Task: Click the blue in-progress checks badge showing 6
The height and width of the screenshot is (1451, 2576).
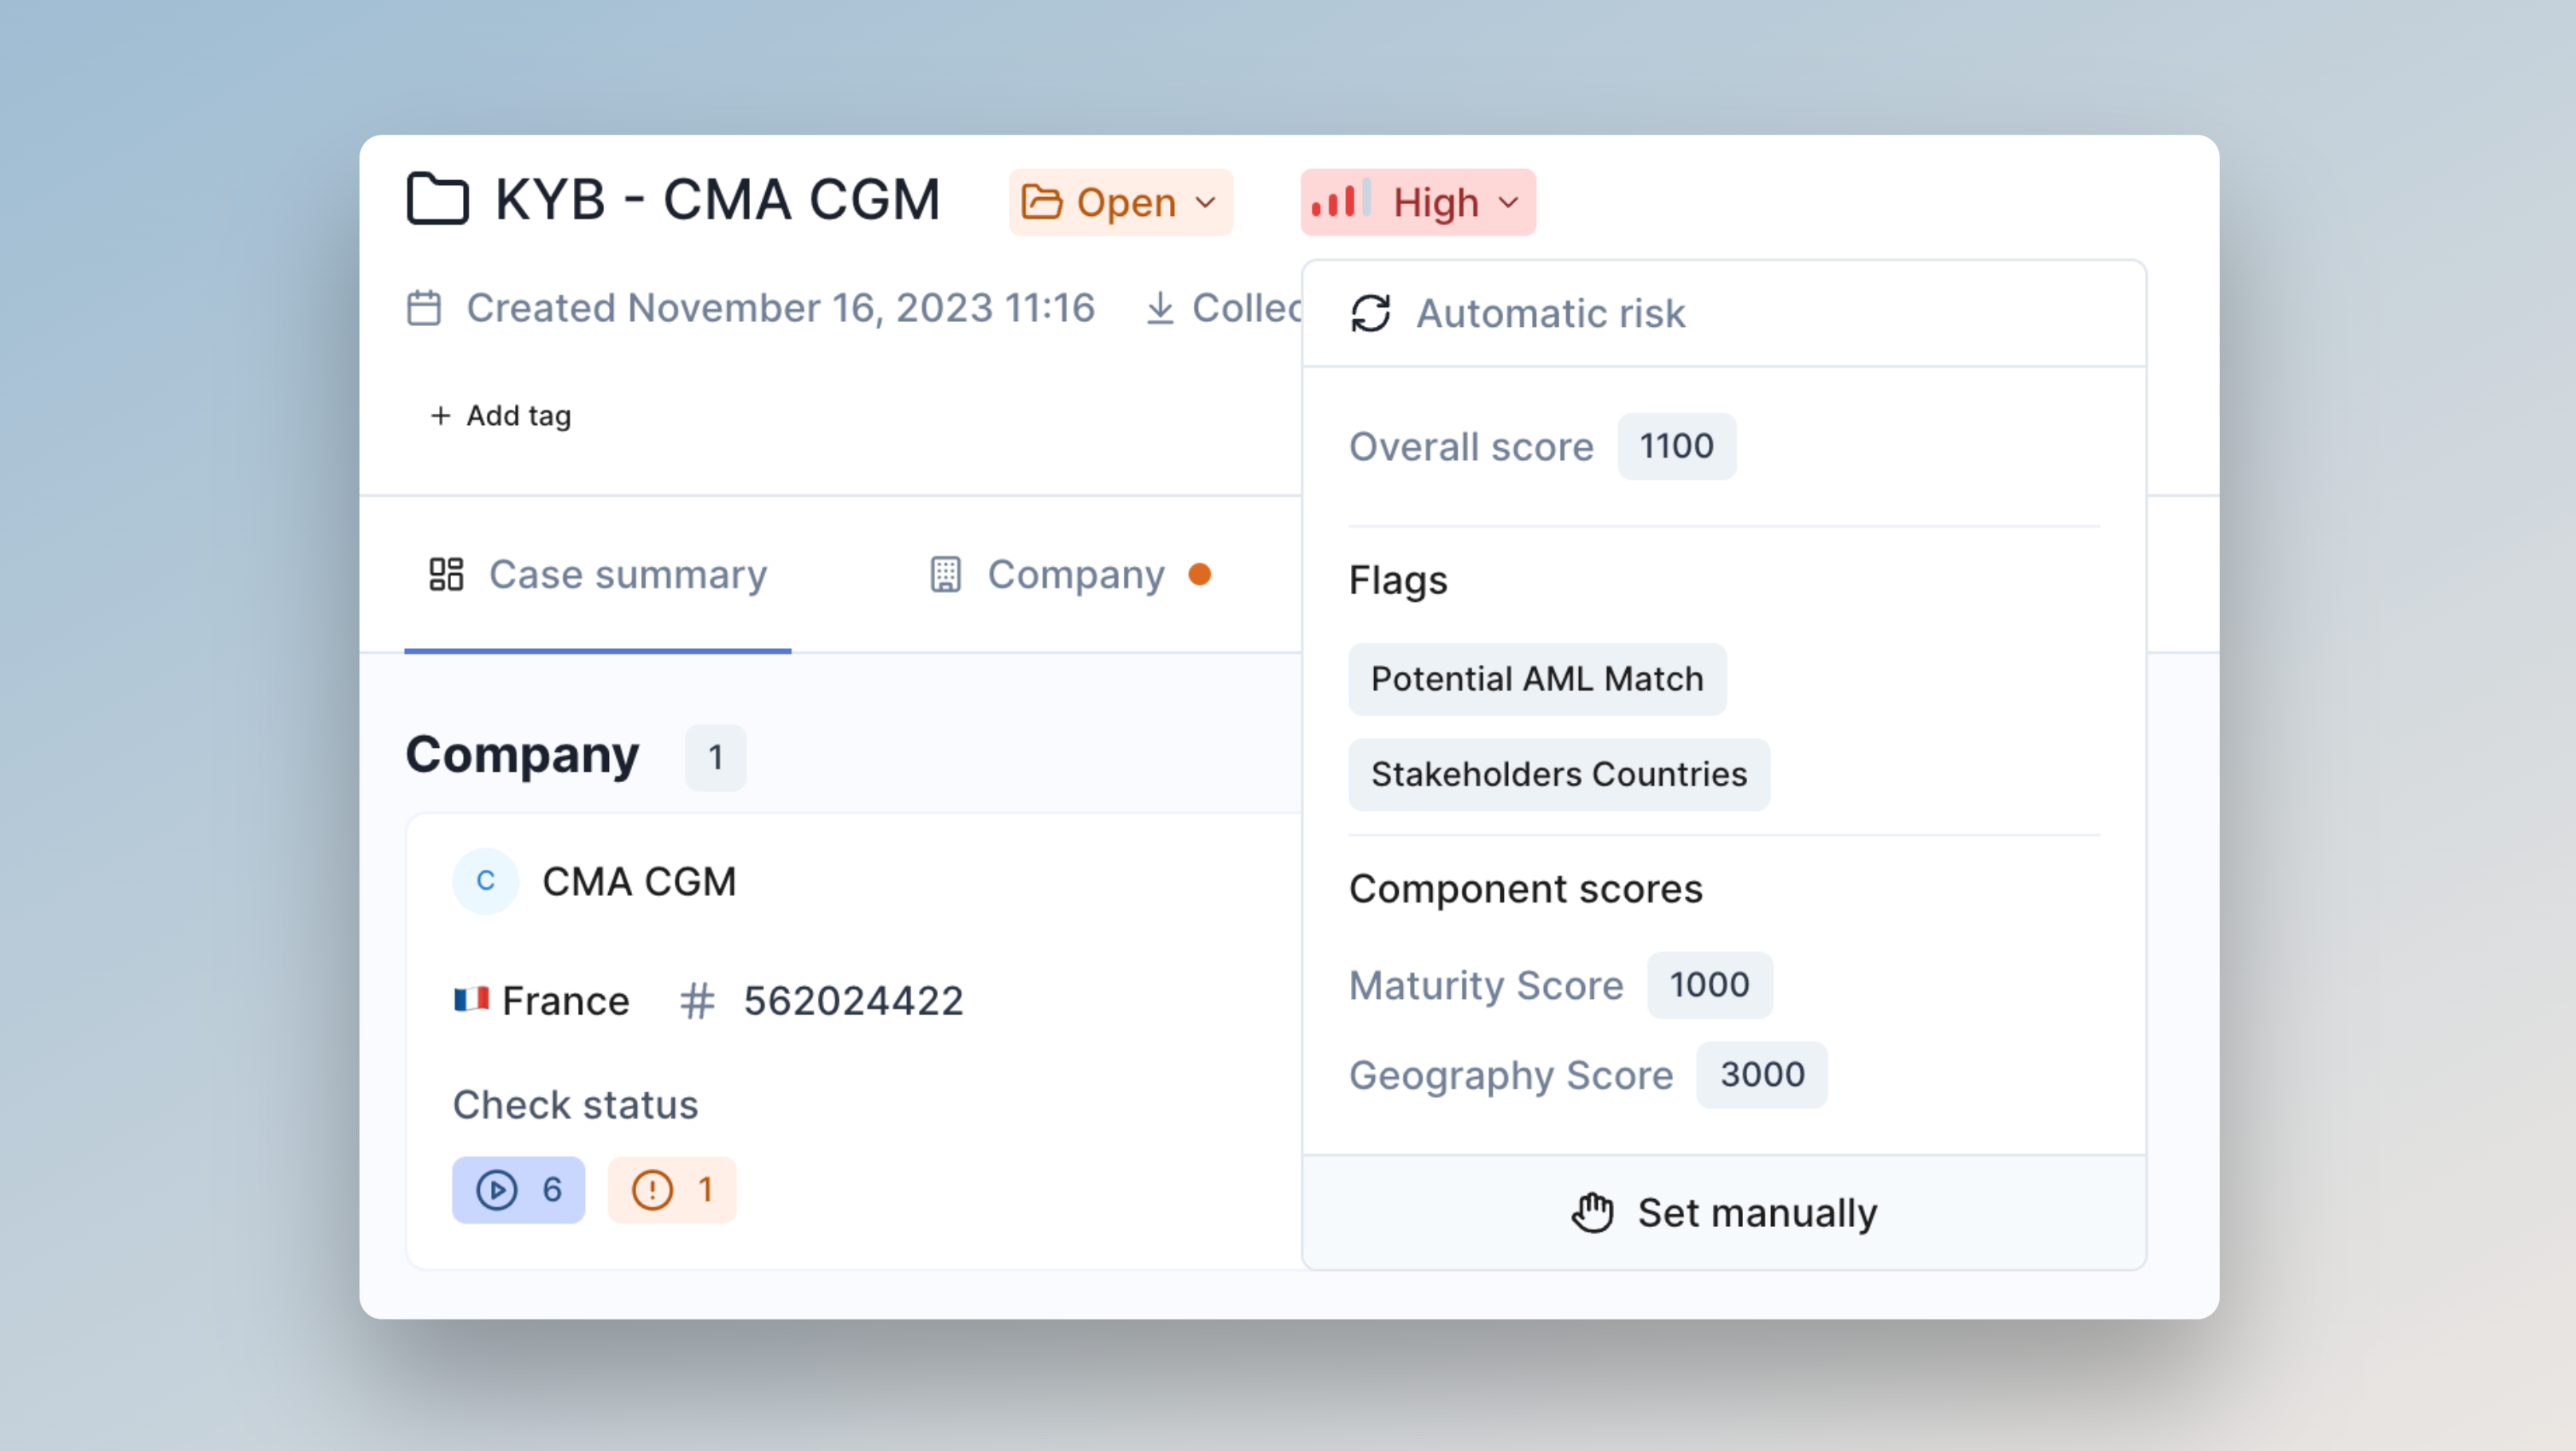Action: click(x=518, y=1190)
